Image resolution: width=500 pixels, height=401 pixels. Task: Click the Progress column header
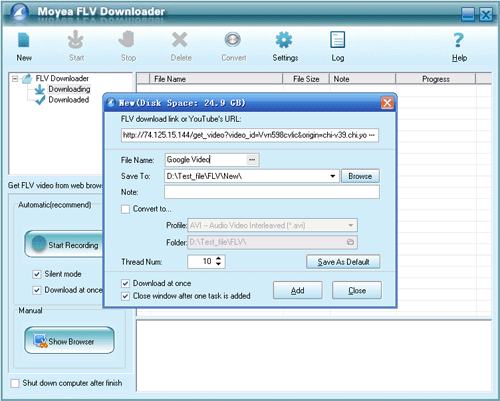pos(435,79)
